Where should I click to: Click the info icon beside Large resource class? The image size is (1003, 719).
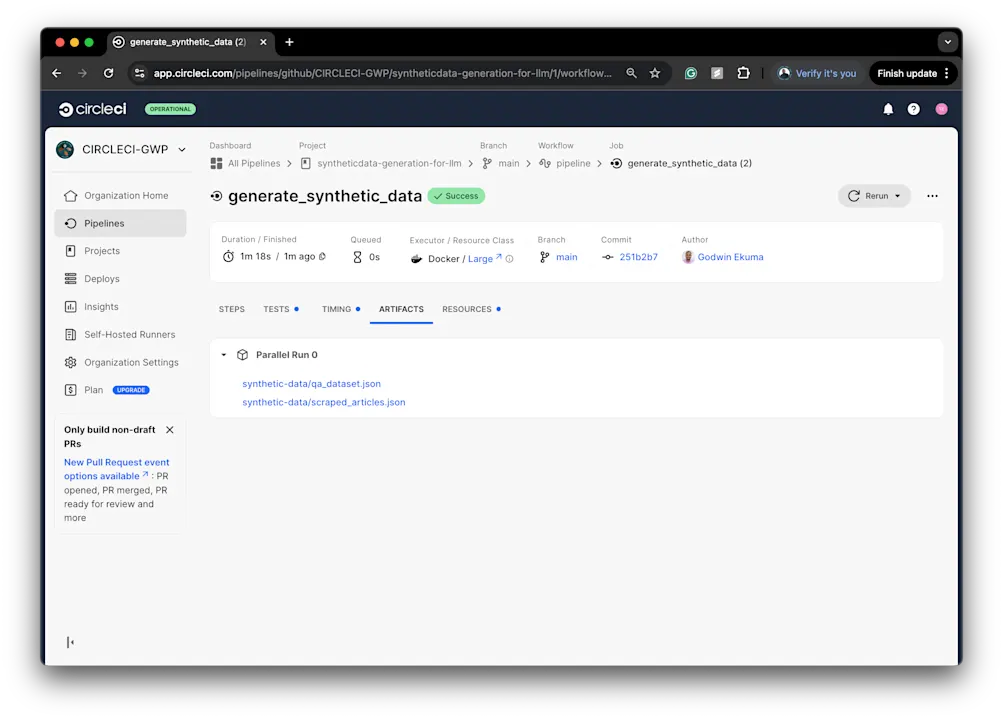[x=510, y=257]
